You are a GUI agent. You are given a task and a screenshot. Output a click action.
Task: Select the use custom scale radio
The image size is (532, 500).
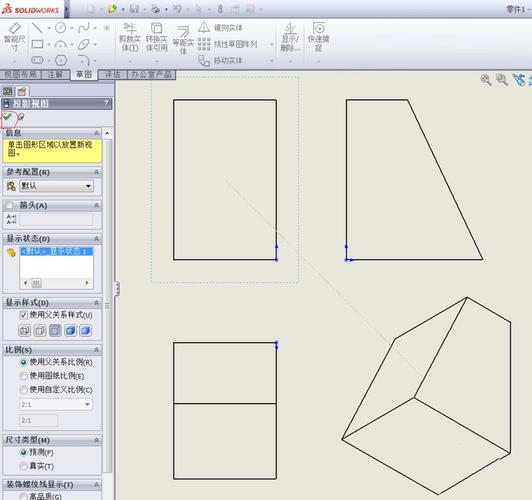pos(23,390)
